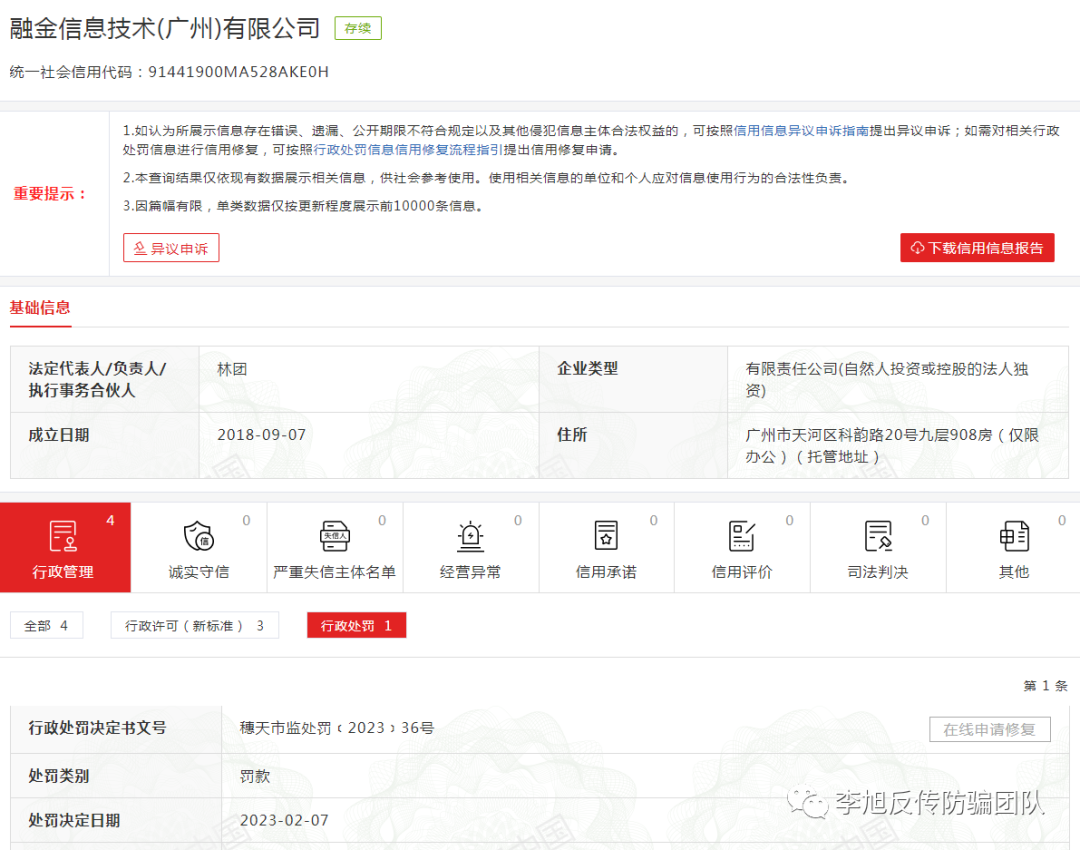Select the 诚实守信 shield icon
Viewport: 1080px width, 850px height.
pyautogui.click(x=198, y=536)
